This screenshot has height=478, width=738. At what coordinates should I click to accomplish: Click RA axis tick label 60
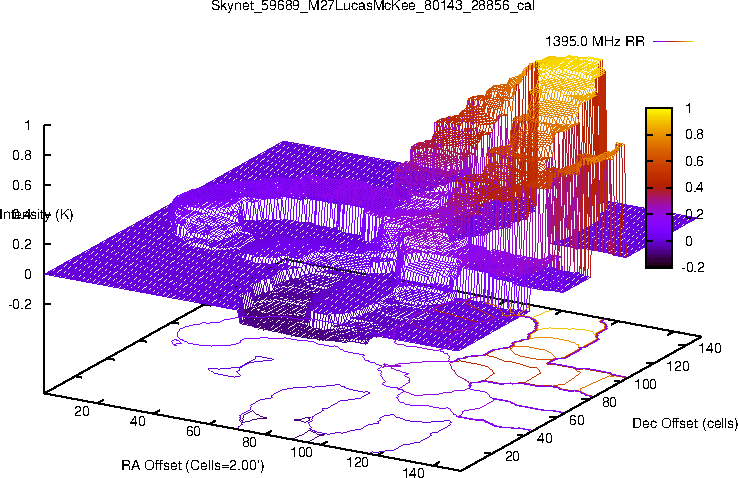[x=193, y=431]
